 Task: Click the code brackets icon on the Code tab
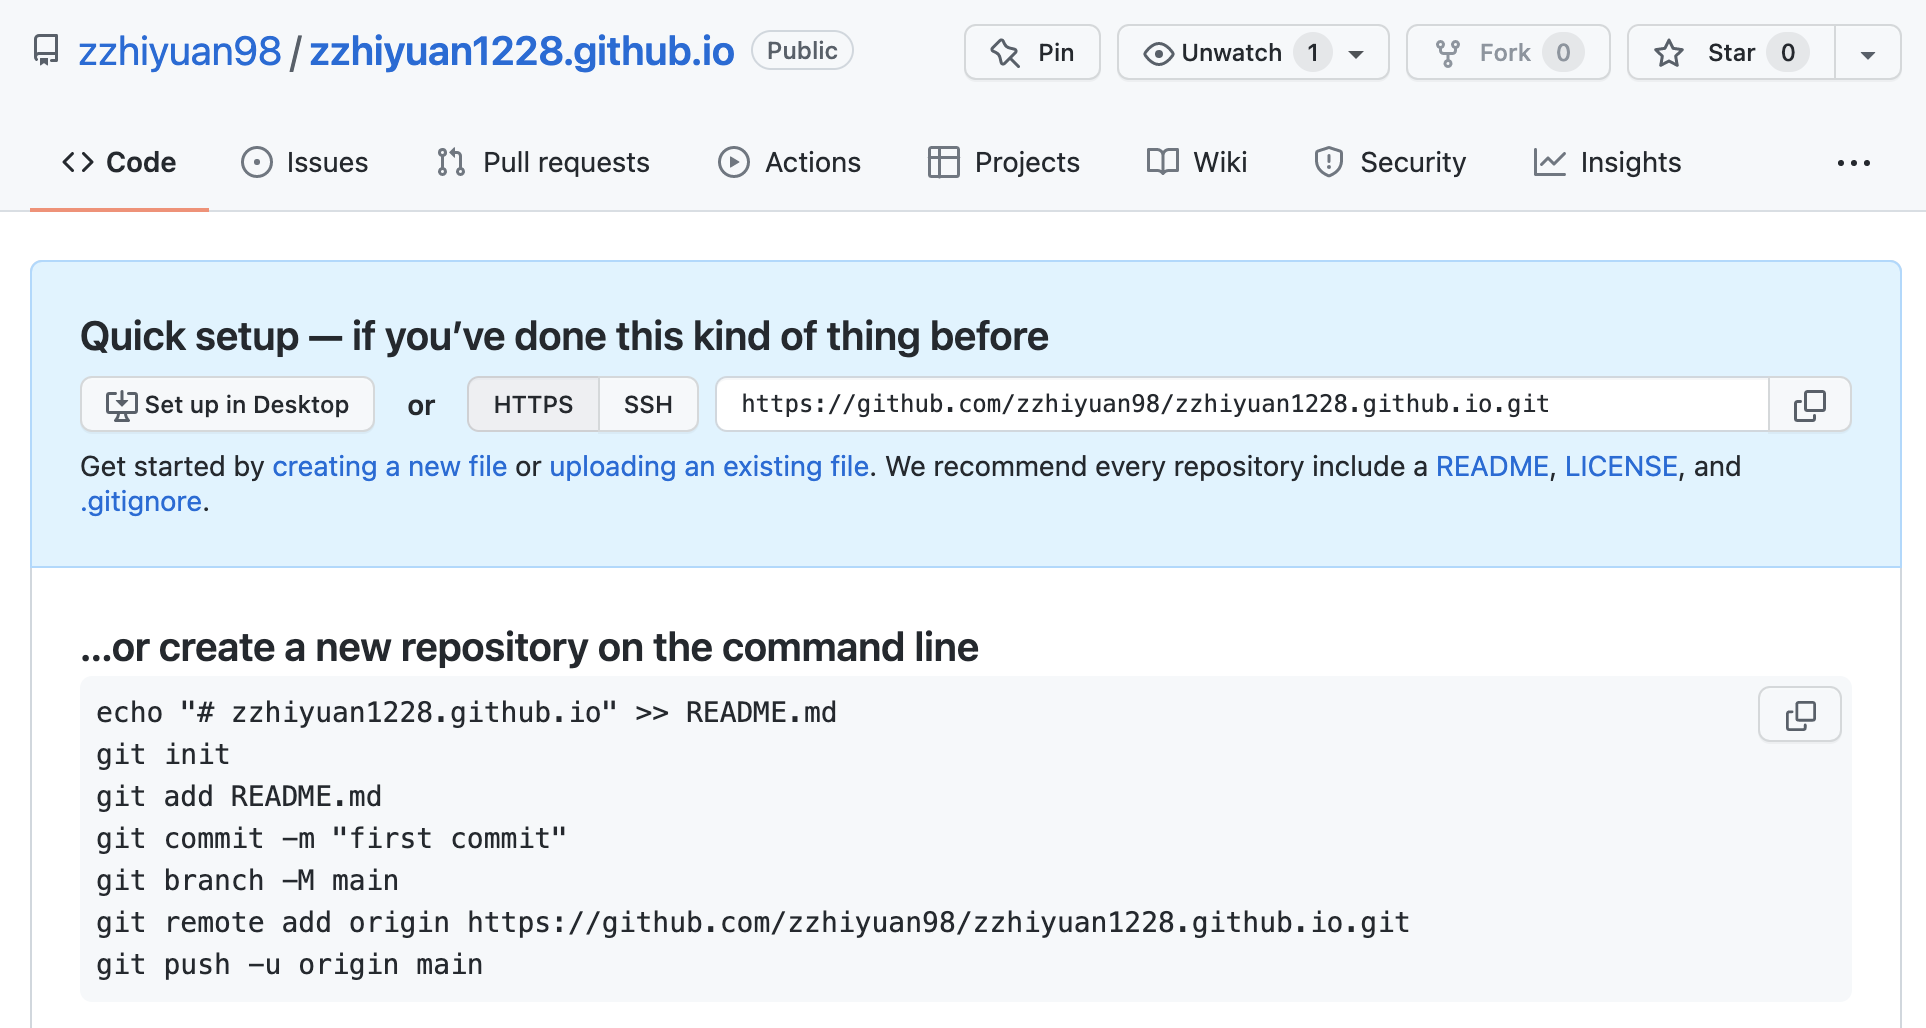pyautogui.click(x=78, y=162)
